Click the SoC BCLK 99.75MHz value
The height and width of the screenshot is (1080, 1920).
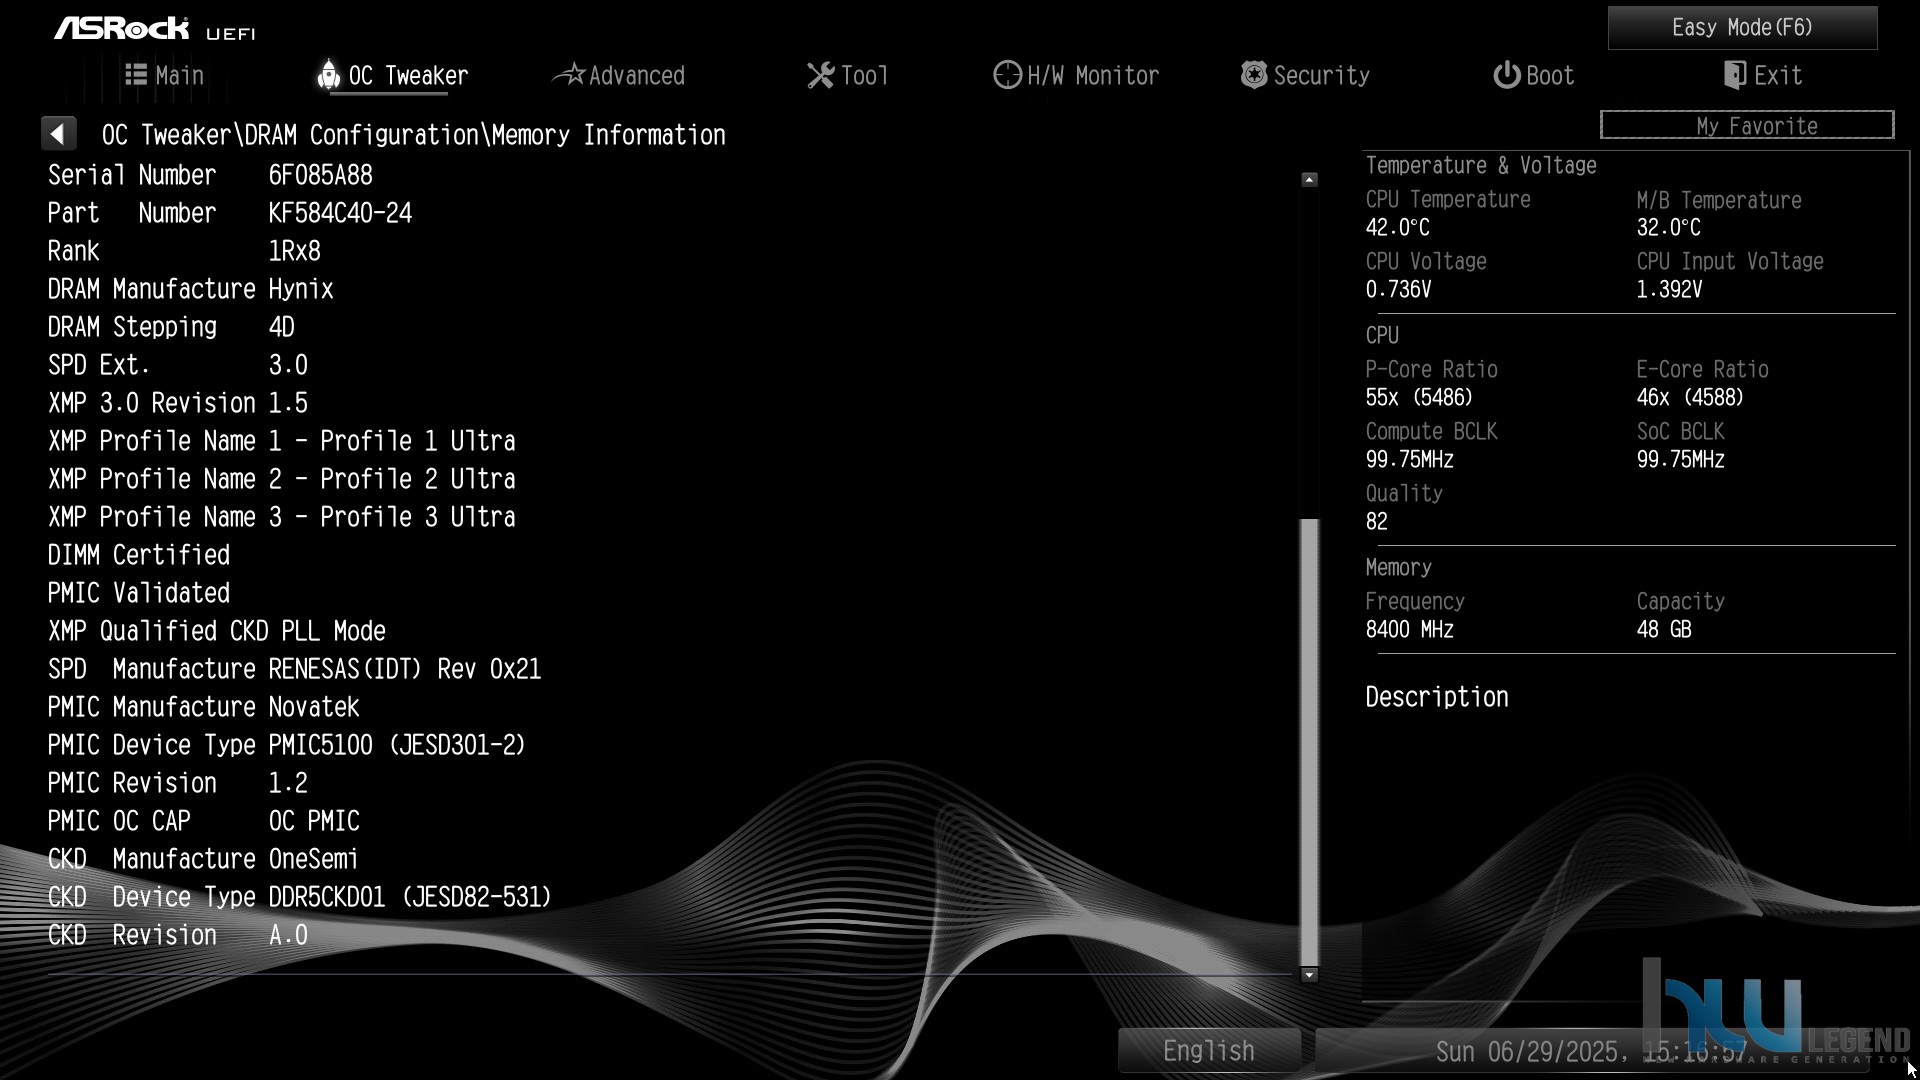[1681, 460]
